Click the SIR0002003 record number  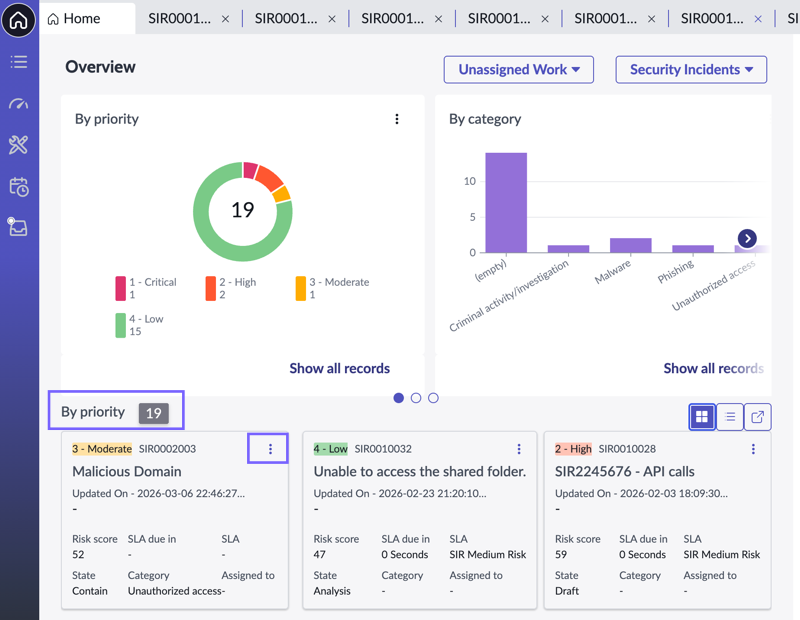167,449
